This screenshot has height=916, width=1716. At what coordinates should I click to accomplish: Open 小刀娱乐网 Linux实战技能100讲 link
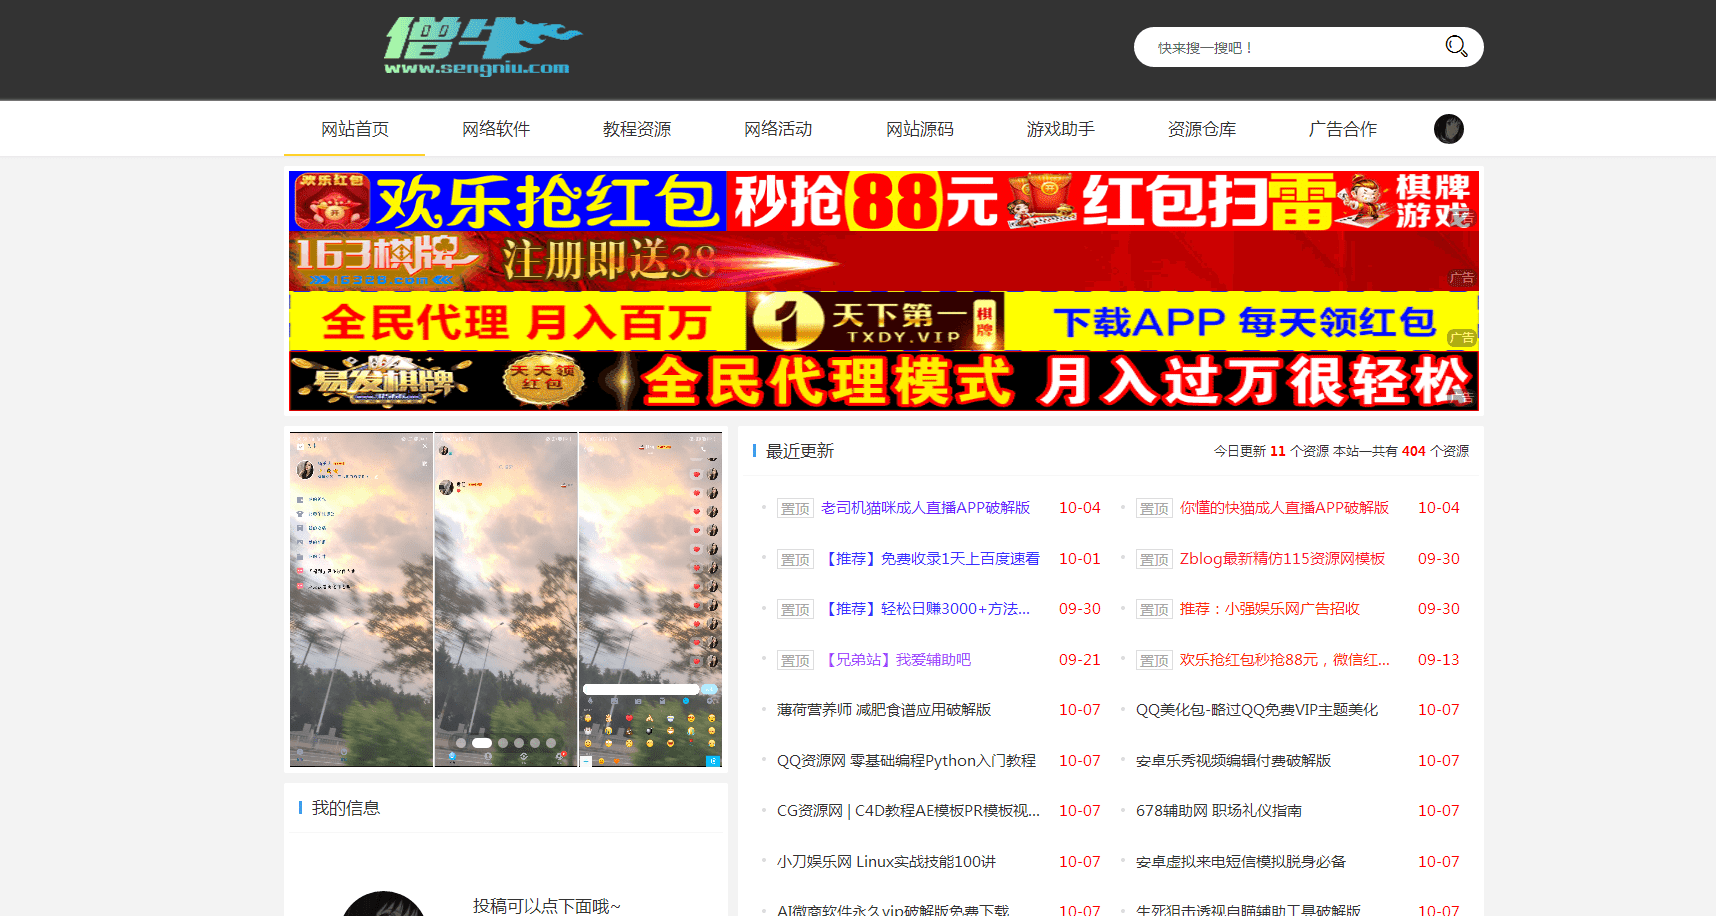(886, 862)
